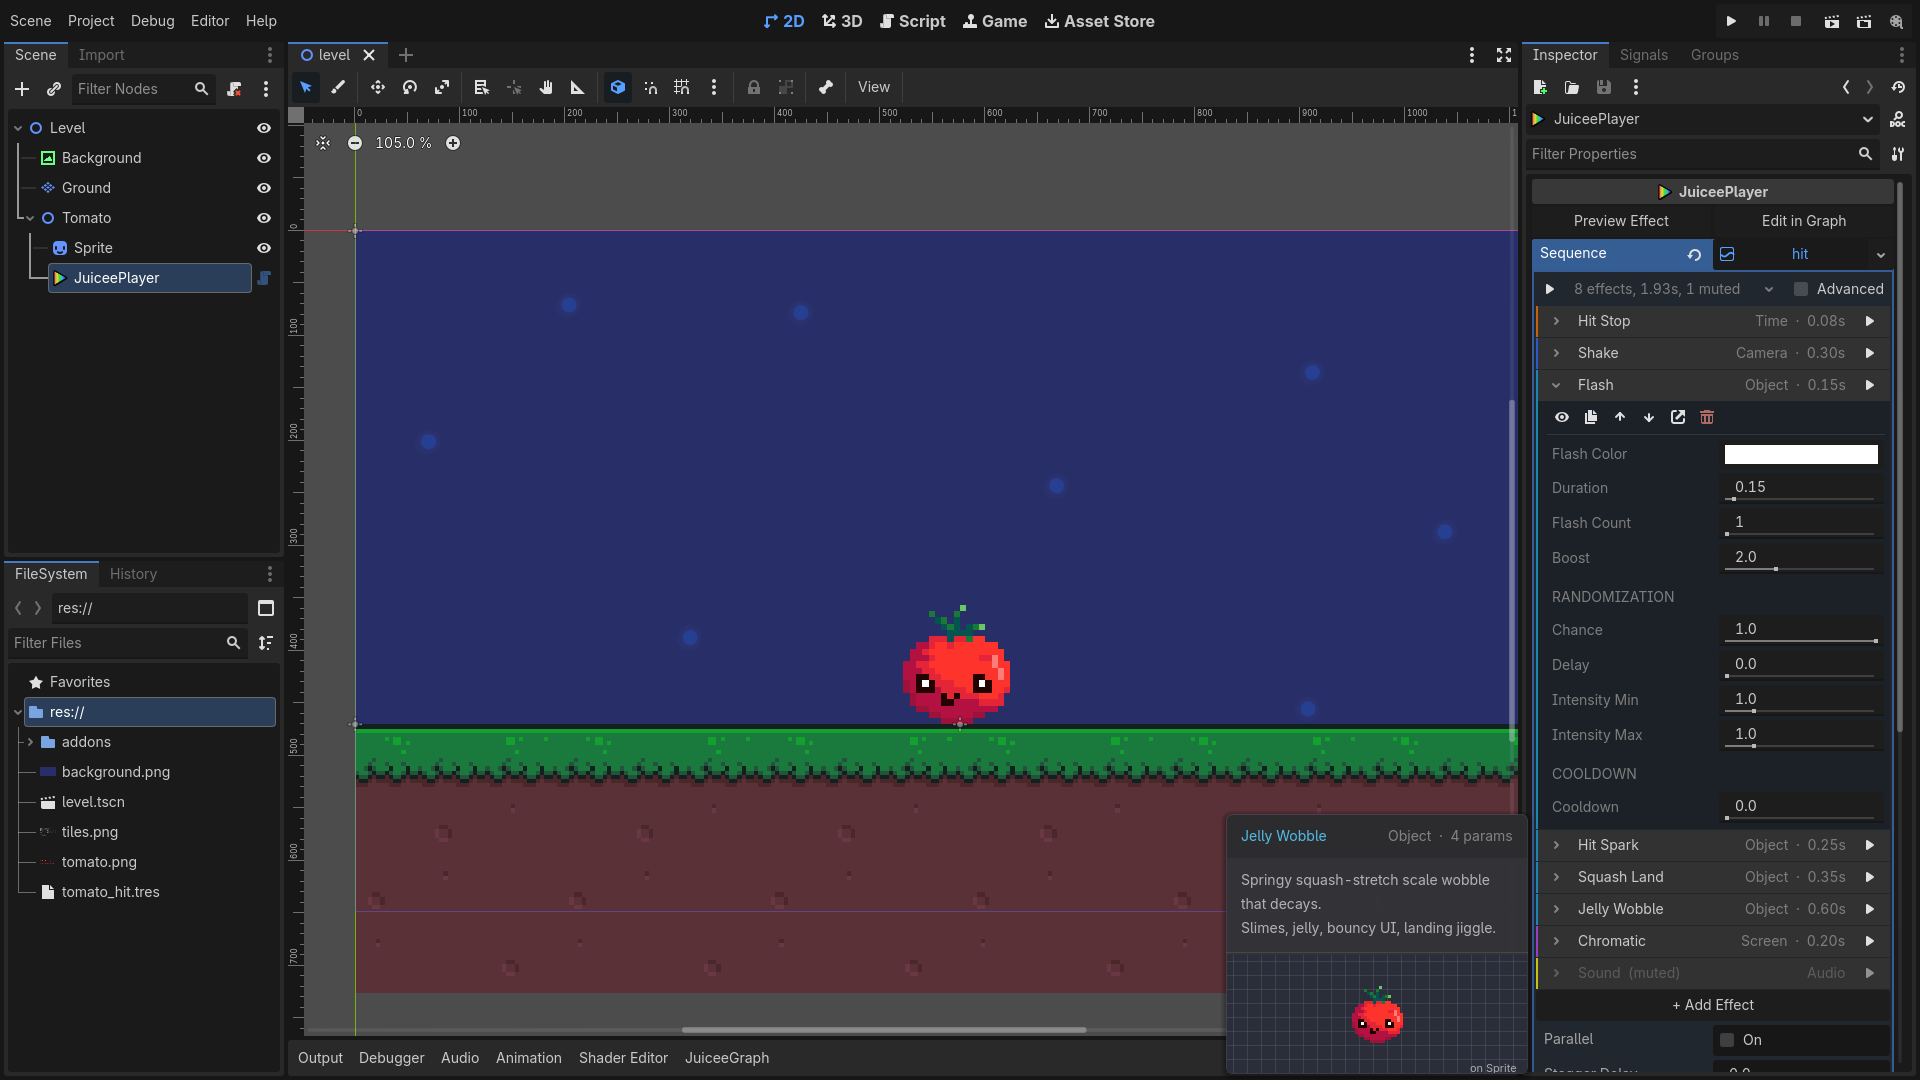Open the script attached to JuiceePlayer
Viewport: 1920px width, 1080px height.
[x=264, y=278]
